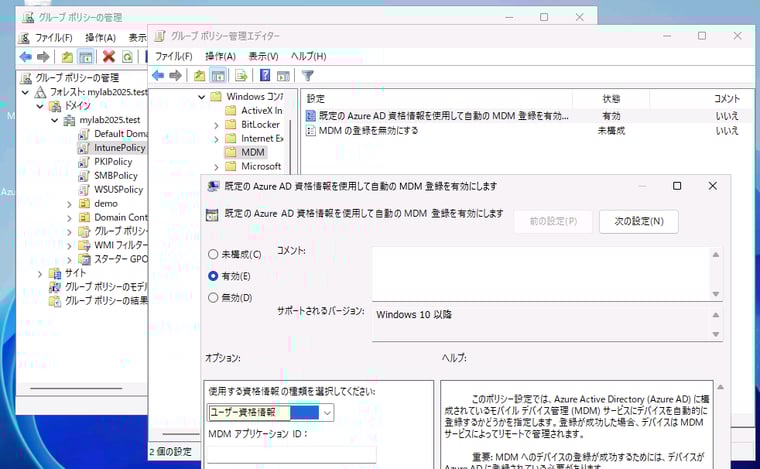Click the help pane scroll up arrow
The width and height of the screenshot is (760, 469).
pyautogui.click(x=721, y=387)
